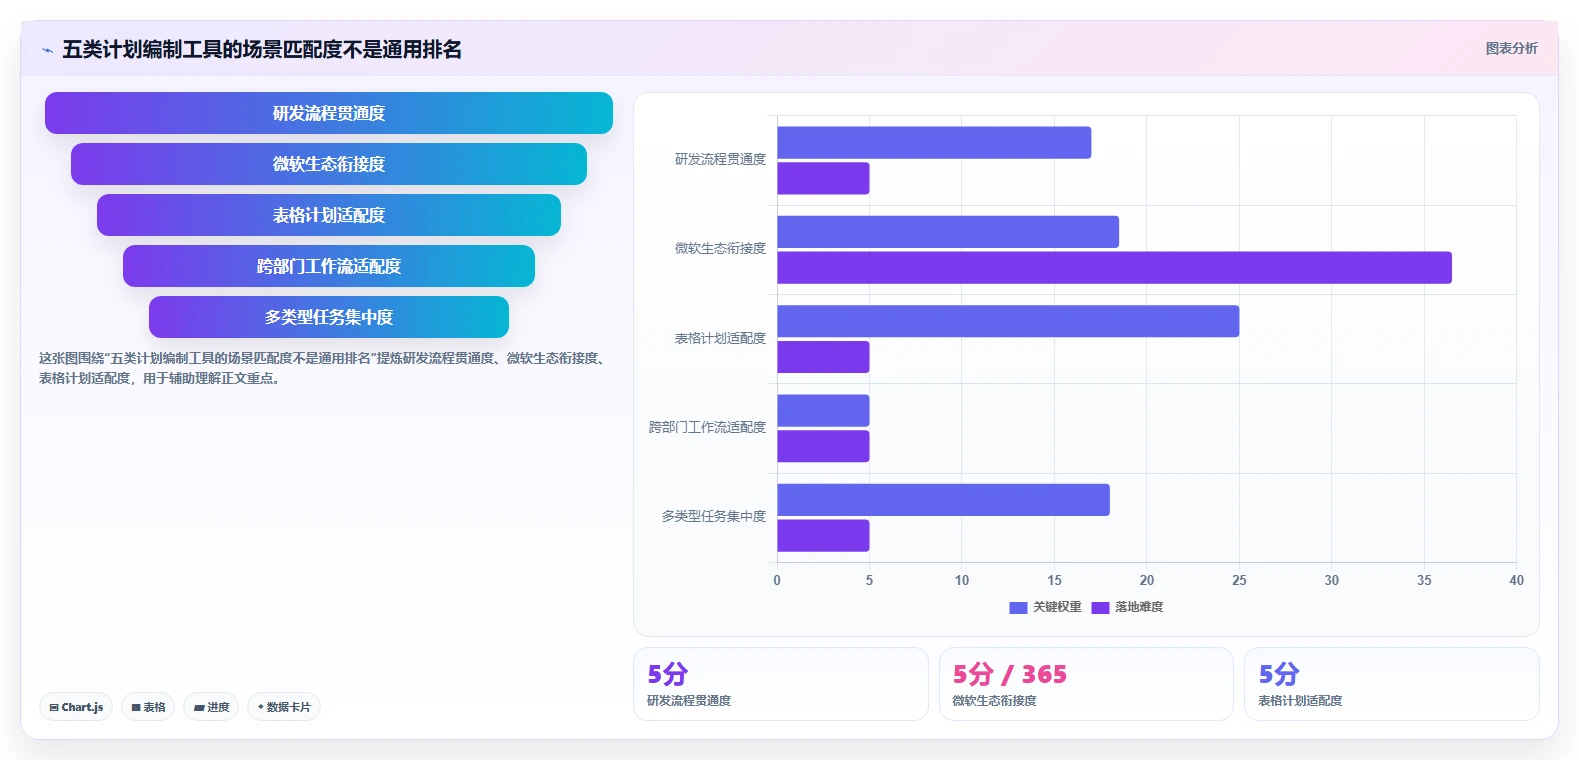Click 落地难度 bar for 表格计划适配度
Image resolution: width=1579 pixels, height=760 pixels.
coord(823,357)
